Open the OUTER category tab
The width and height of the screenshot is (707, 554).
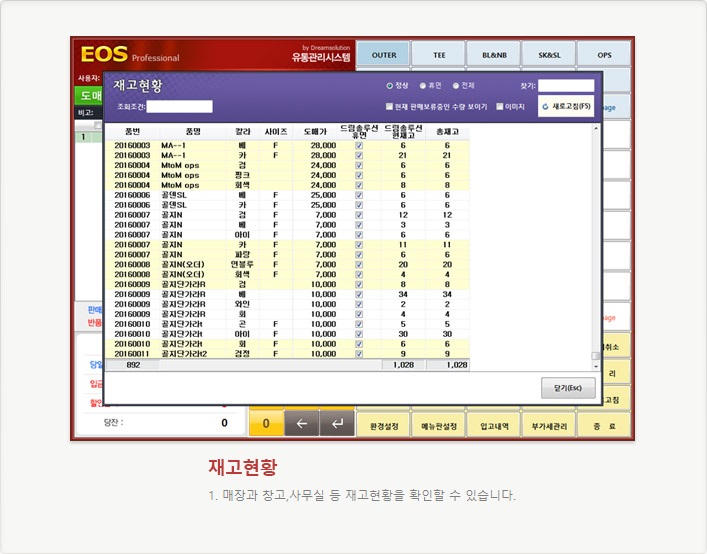click(x=384, y=55)
